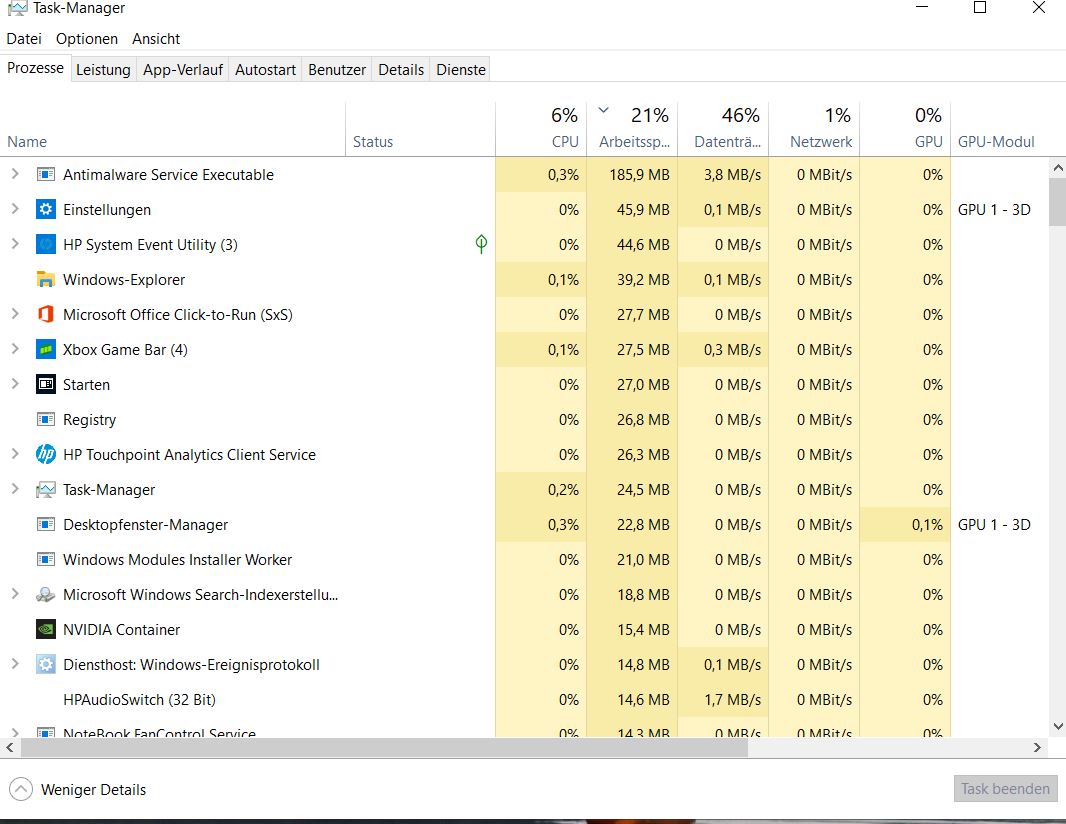Screen dimensions: 1066x824
Task: Click the Starten process icon
Action: [46, 385]
